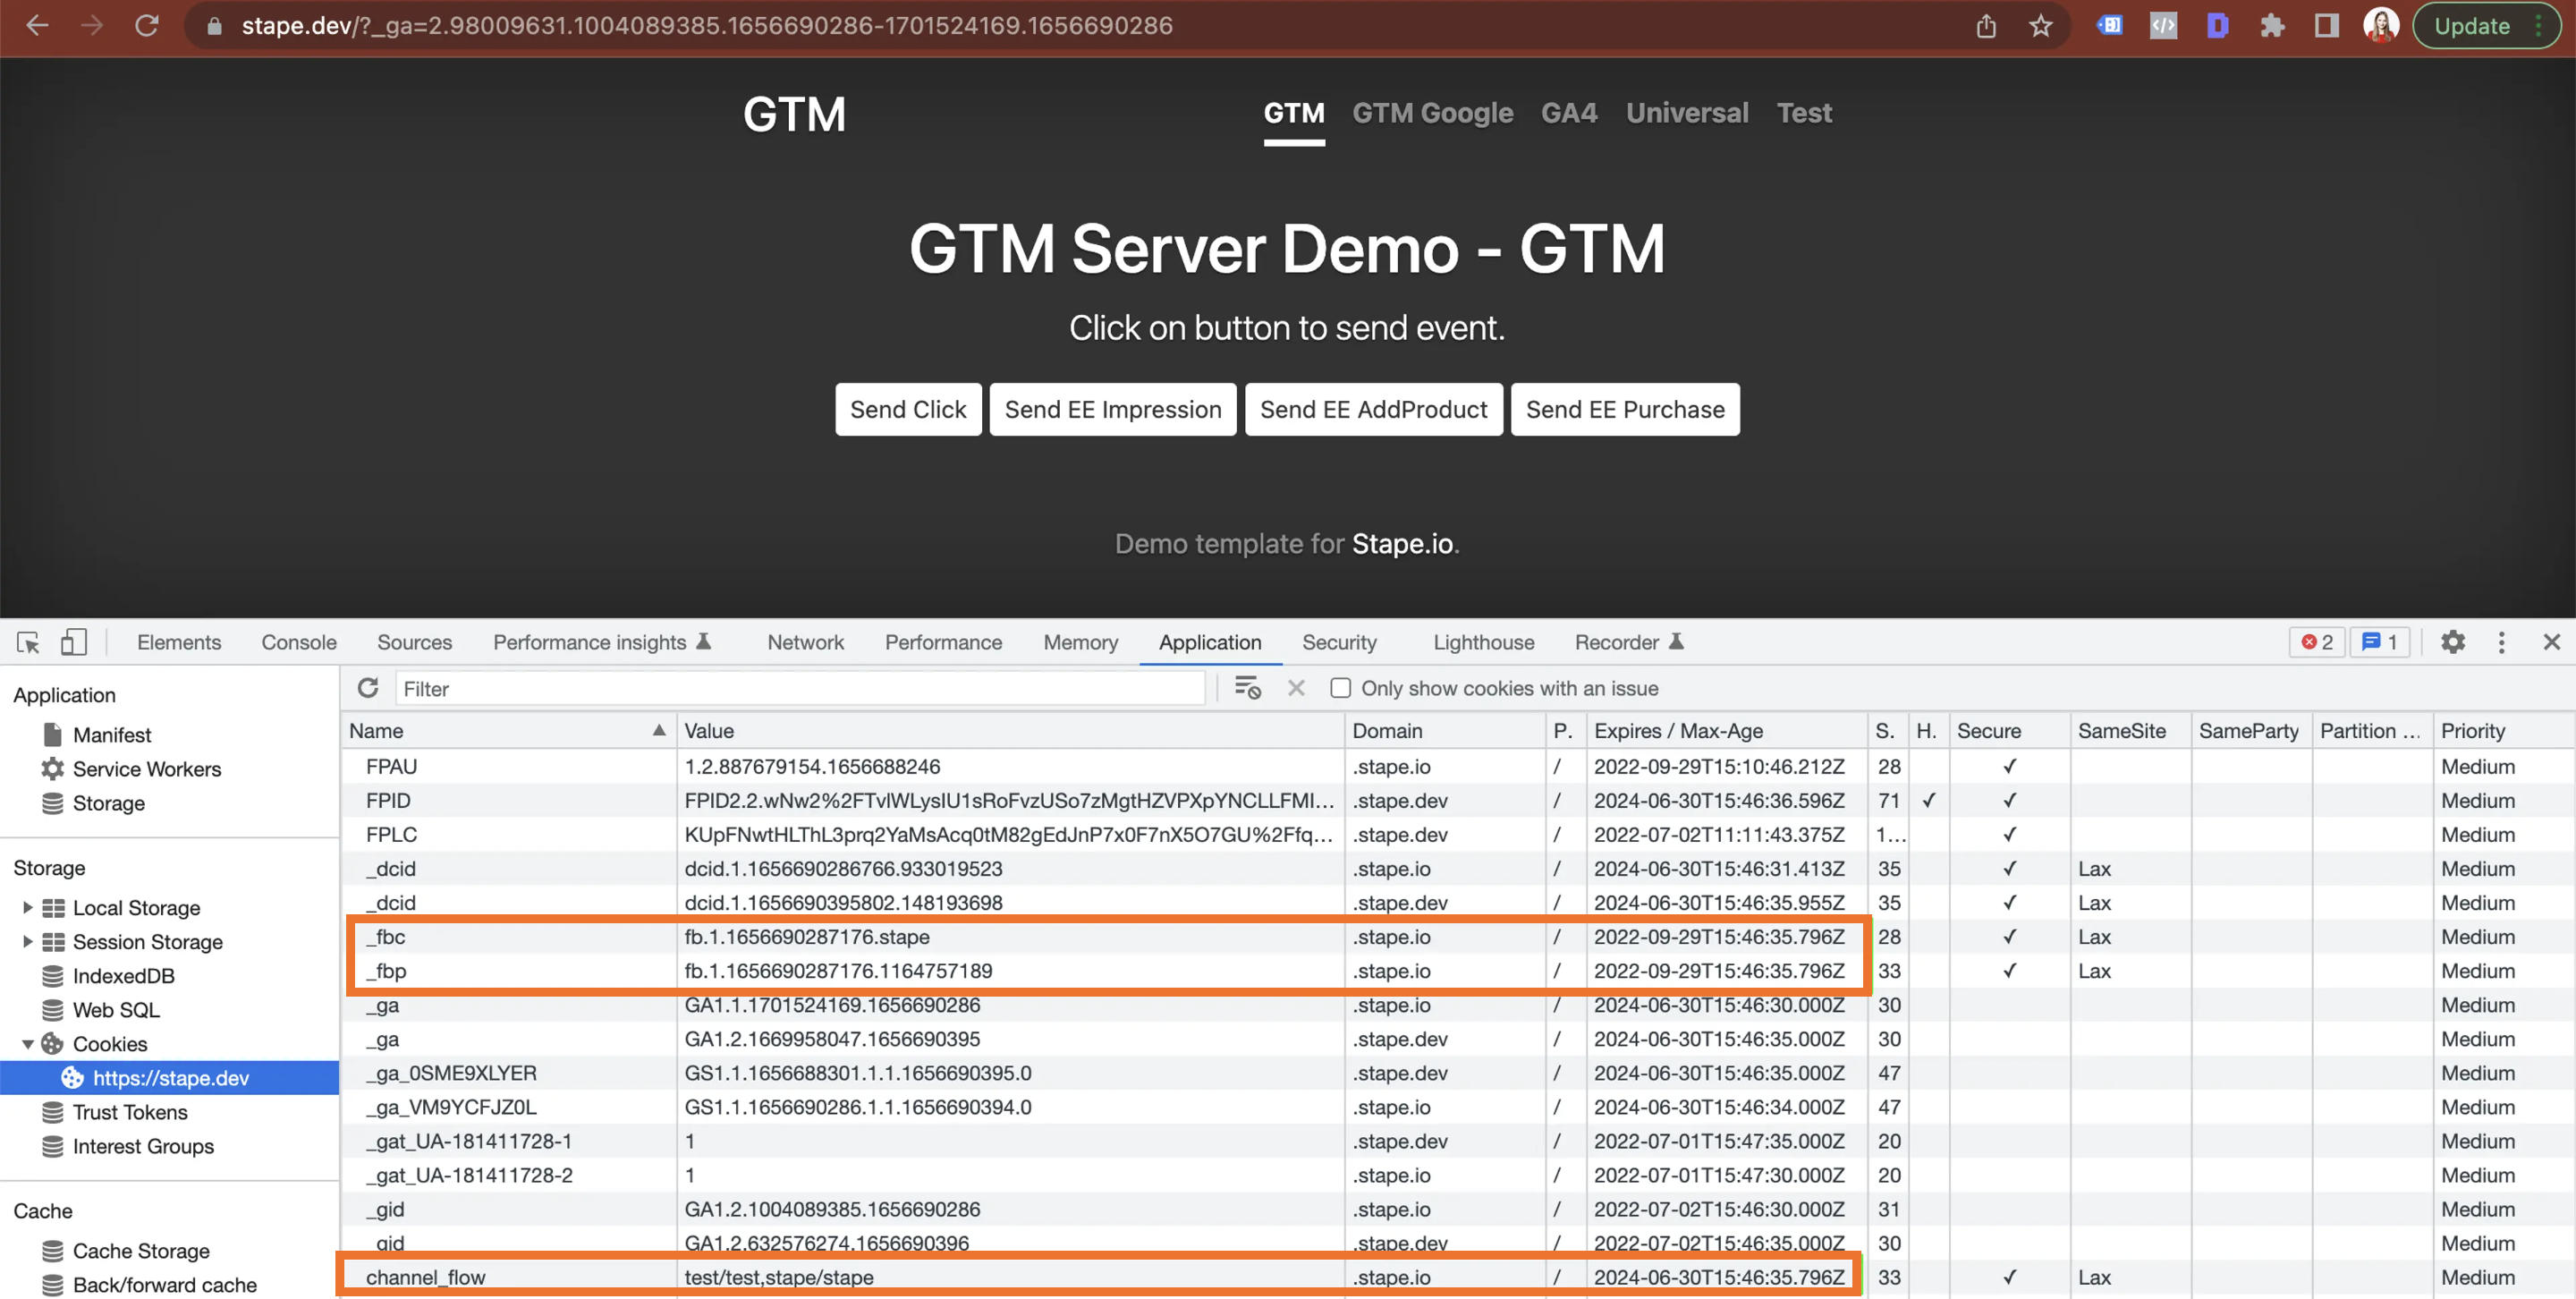Click the GTM Google navigation tab

click(x=1432, y=111)
